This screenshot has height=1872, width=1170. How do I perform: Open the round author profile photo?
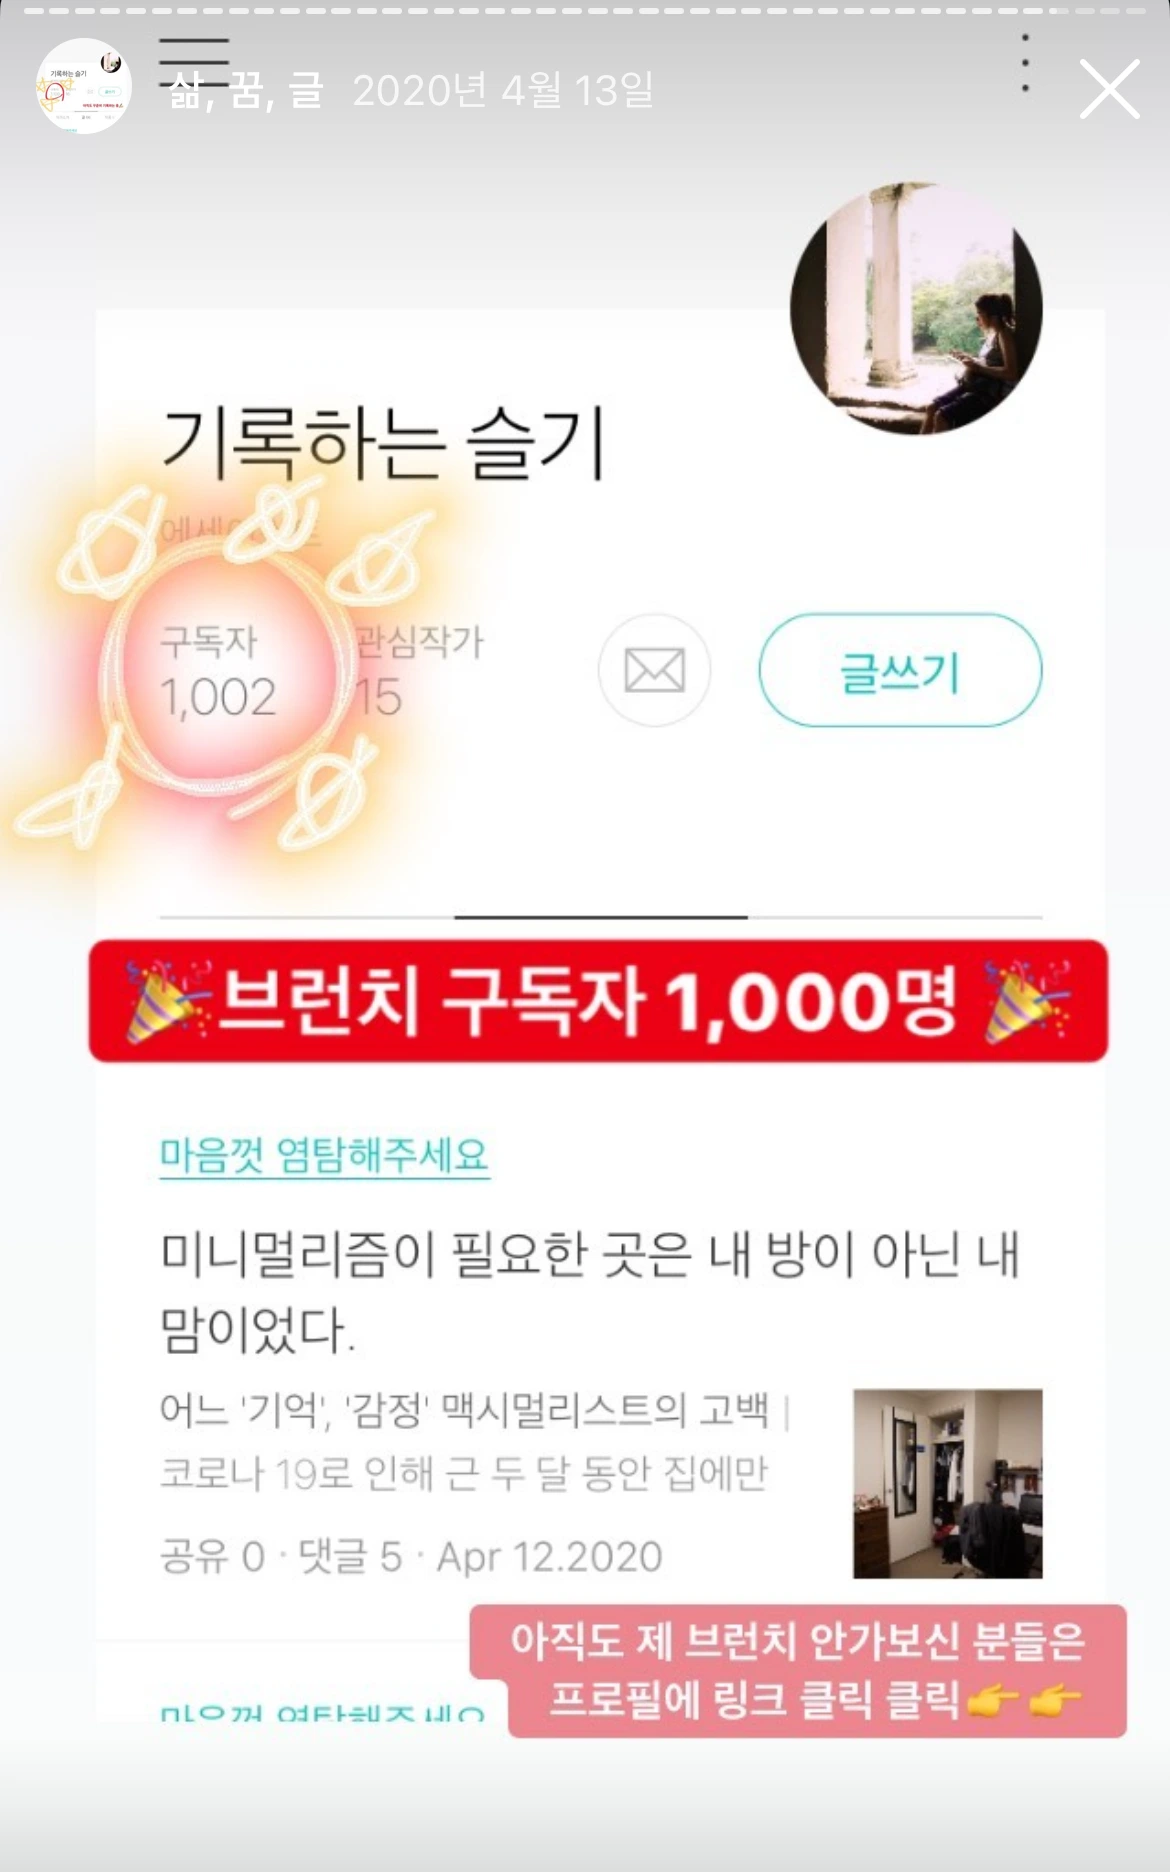point(916,308)
